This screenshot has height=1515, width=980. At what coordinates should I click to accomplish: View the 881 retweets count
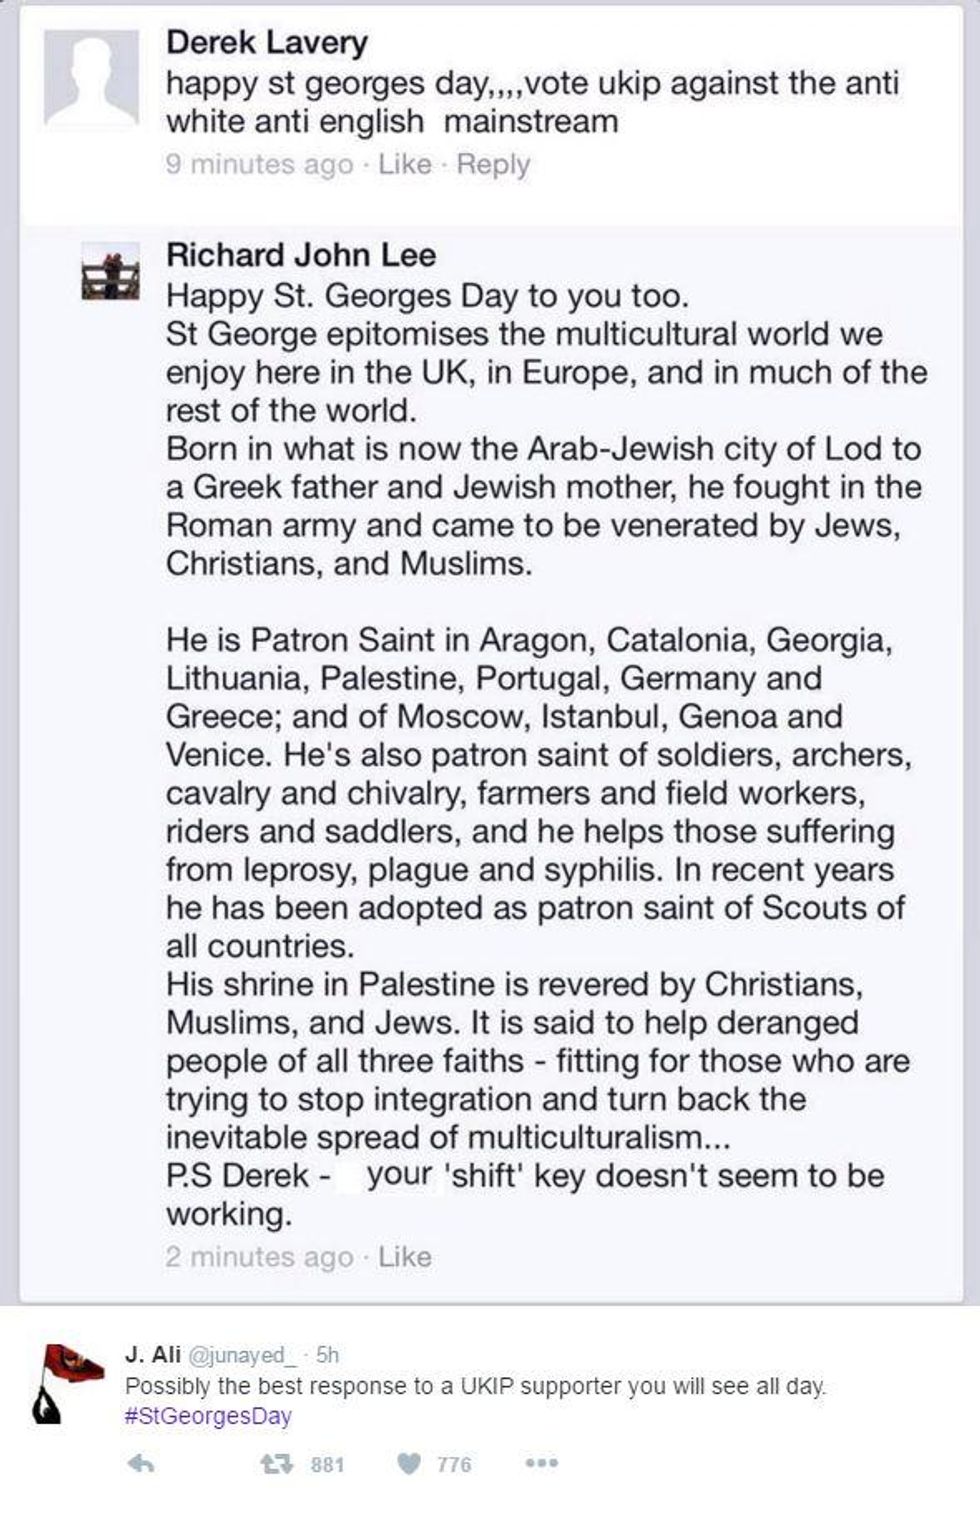click(328, 1465)
